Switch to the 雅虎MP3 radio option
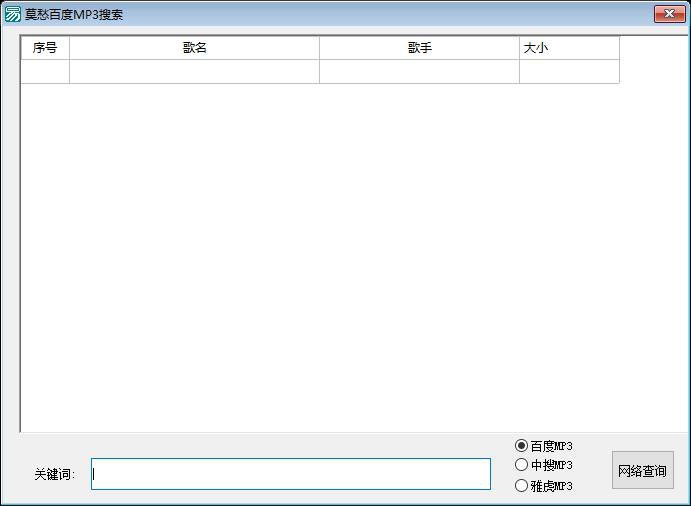 coord(522,486)
